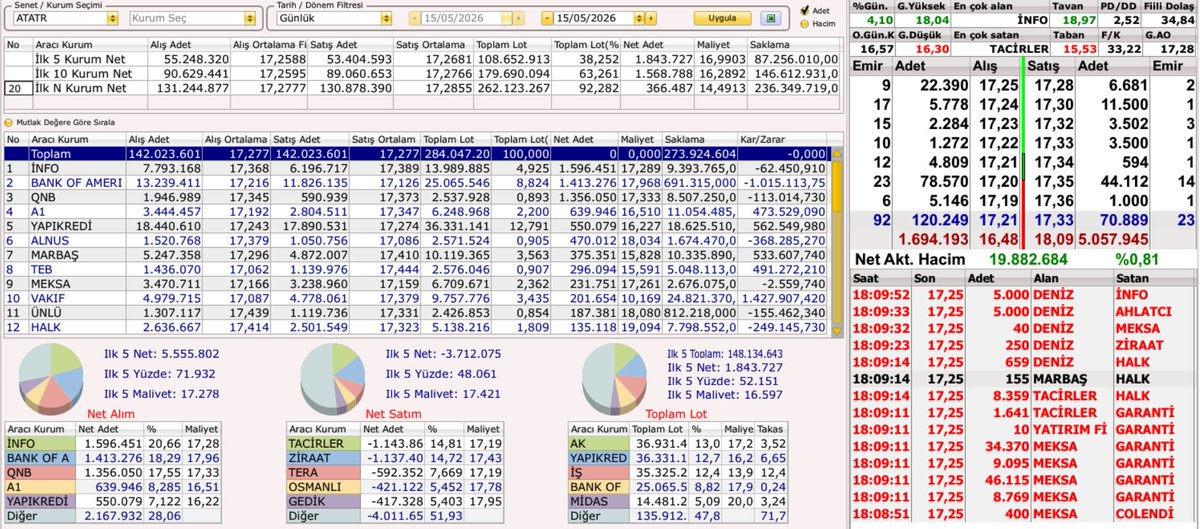Click the best bid price 17,25

pos(1000,86)
